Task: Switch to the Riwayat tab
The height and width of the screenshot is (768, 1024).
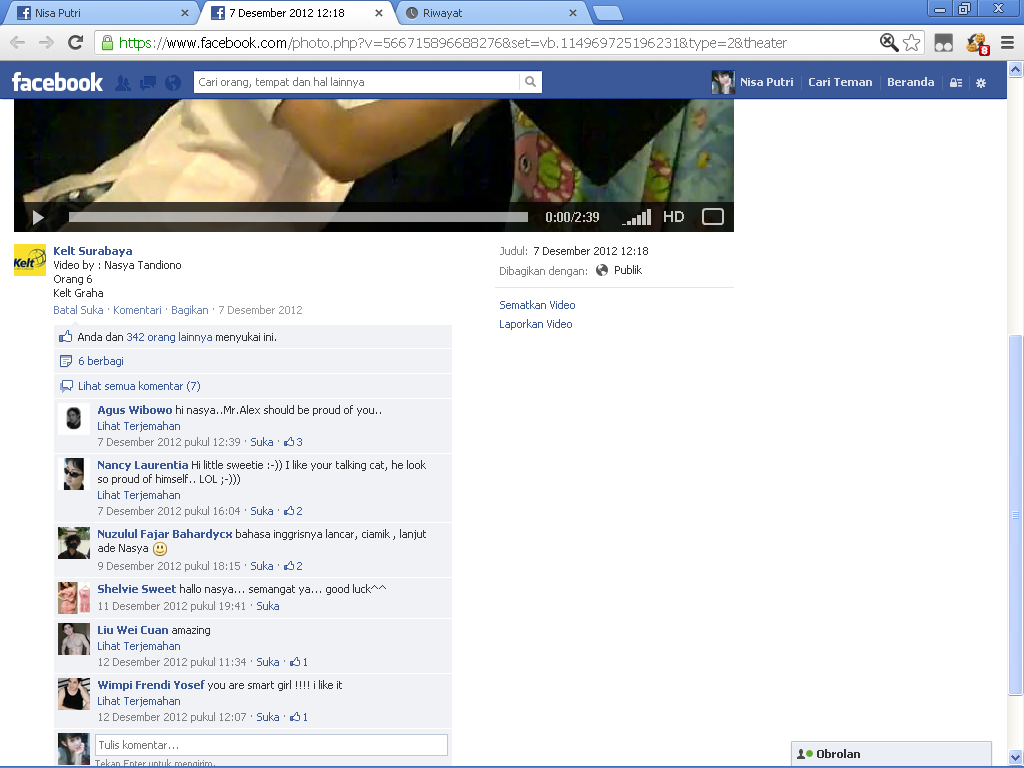Action: (490, 12)
